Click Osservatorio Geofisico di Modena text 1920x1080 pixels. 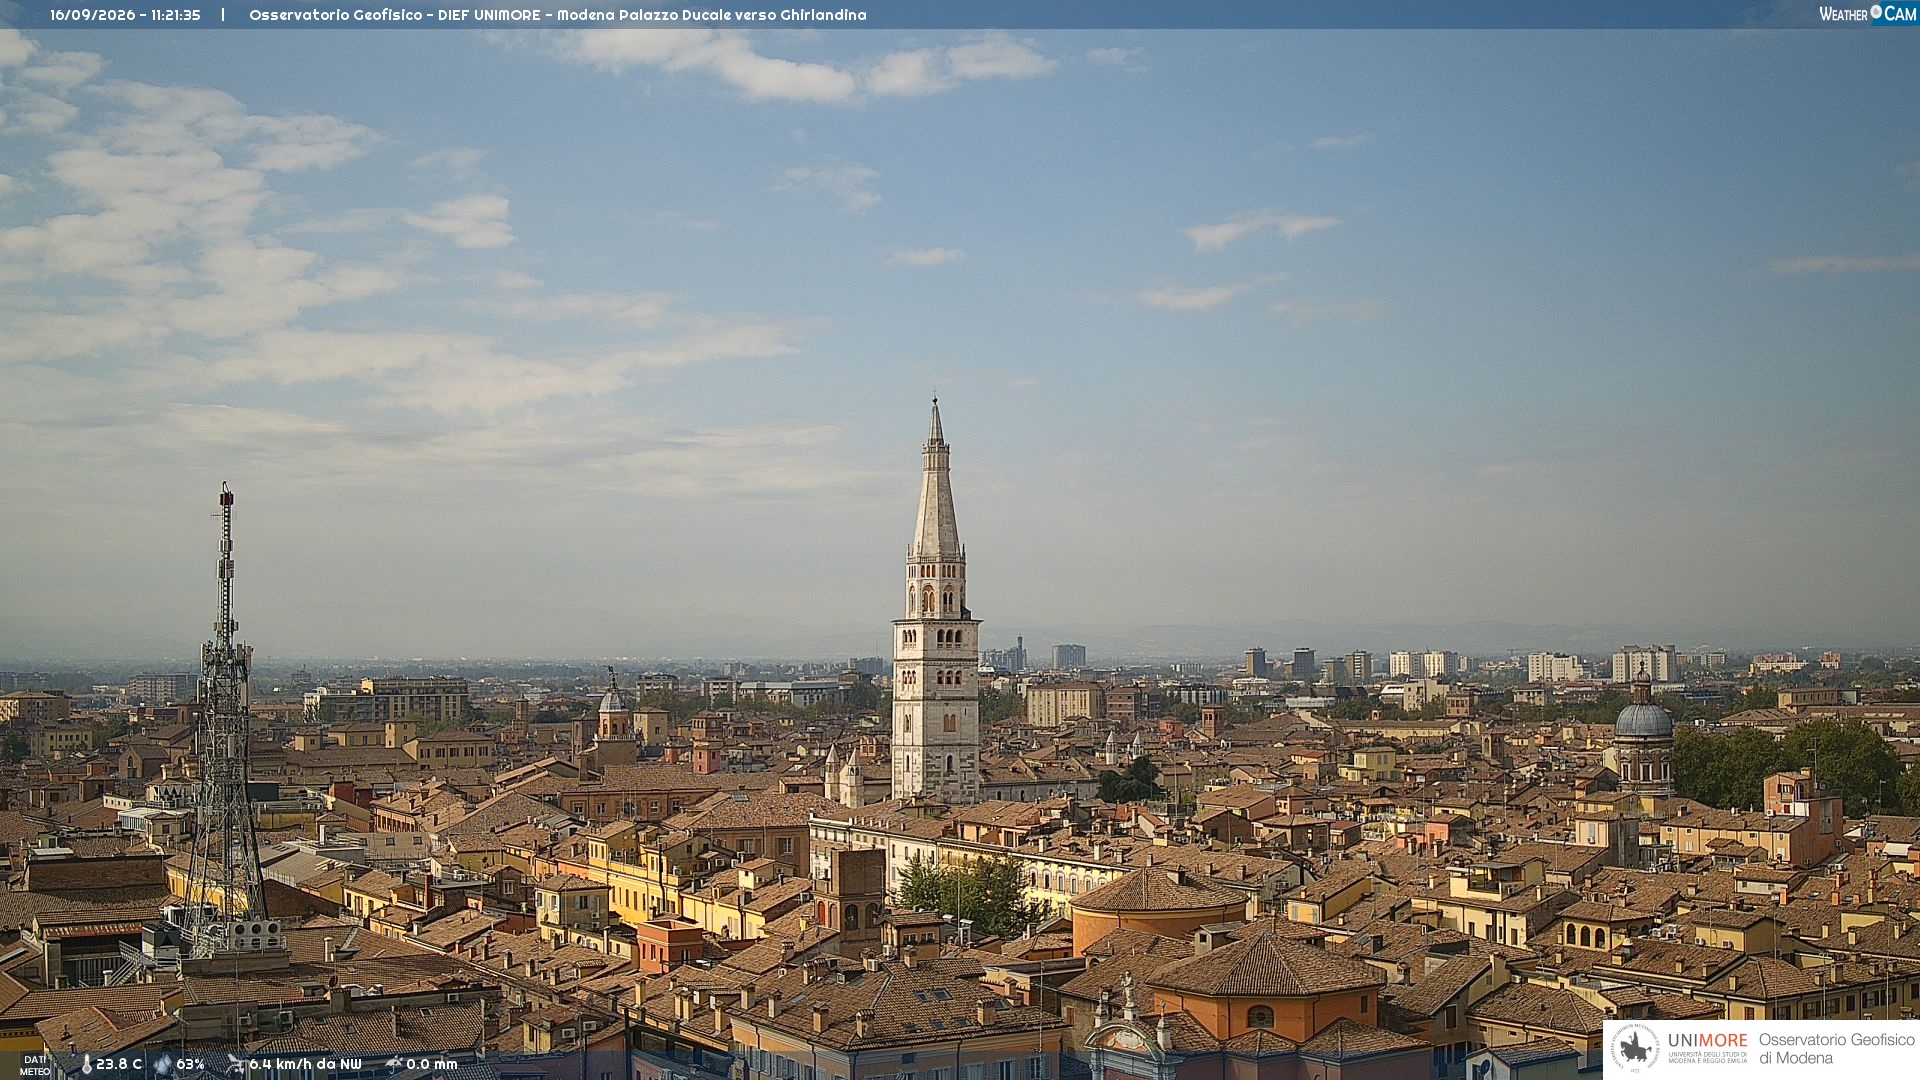click(1836, 1049)
